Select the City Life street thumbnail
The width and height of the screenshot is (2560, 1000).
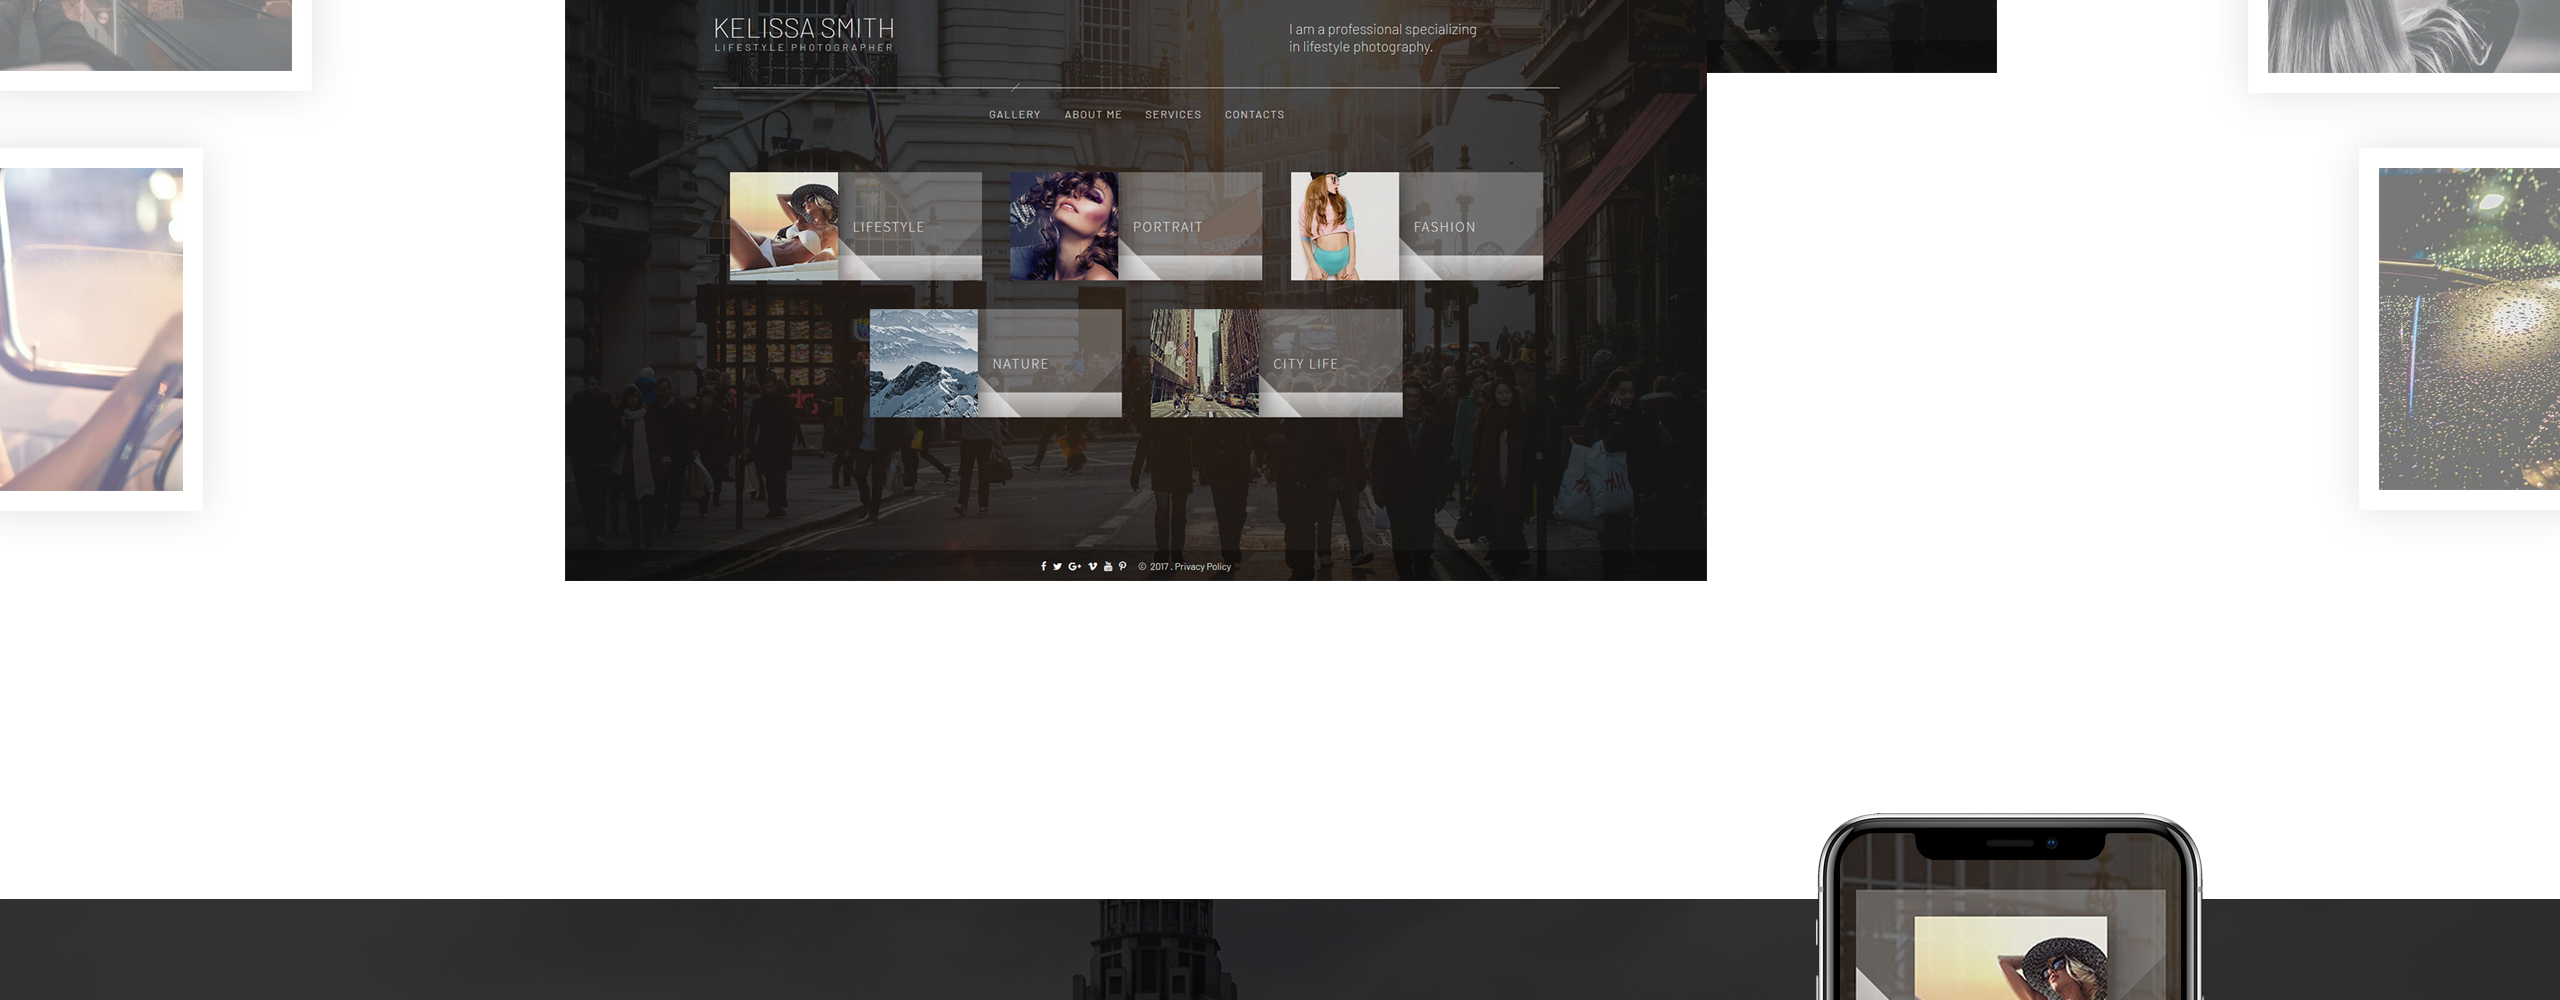[1205, 363]
